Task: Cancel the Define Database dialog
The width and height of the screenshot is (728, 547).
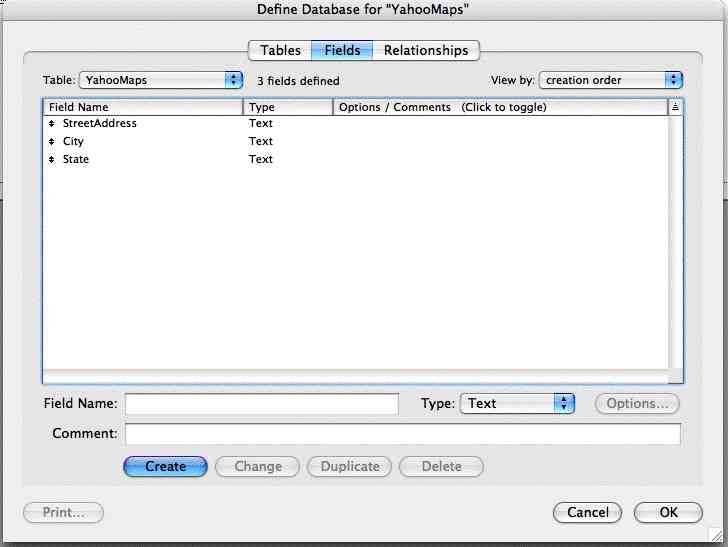Action: click(587, 512)
